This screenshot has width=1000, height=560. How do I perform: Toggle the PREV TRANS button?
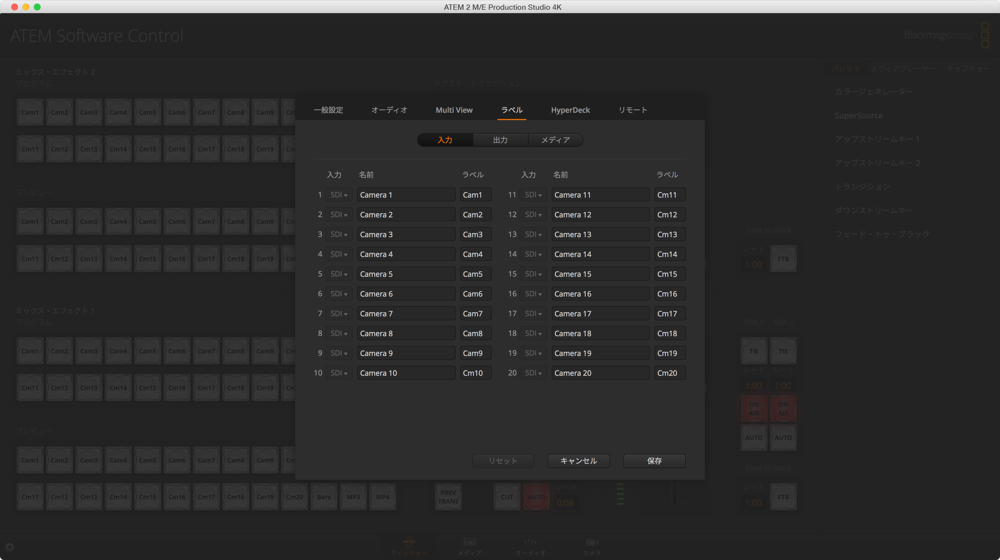click(448, 497)
